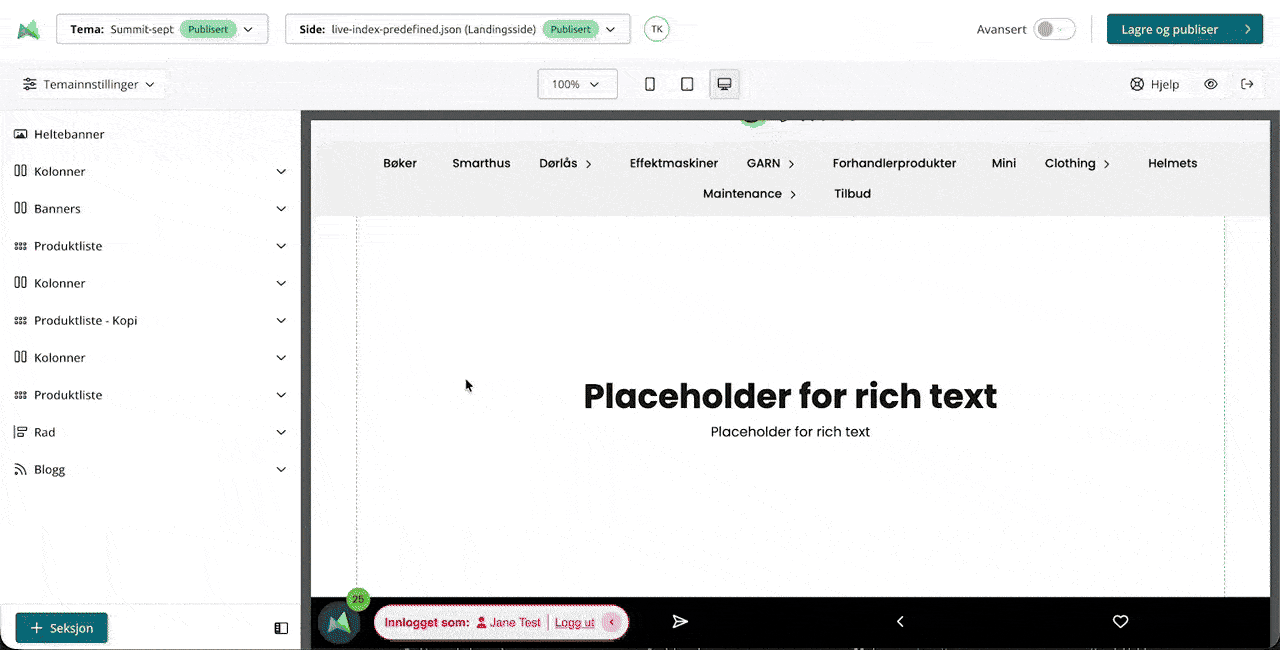Image resolution: width=1280 pixels, height=650 pixels.
Task: Open Clothing menu item
Action: click(1077, 163)
